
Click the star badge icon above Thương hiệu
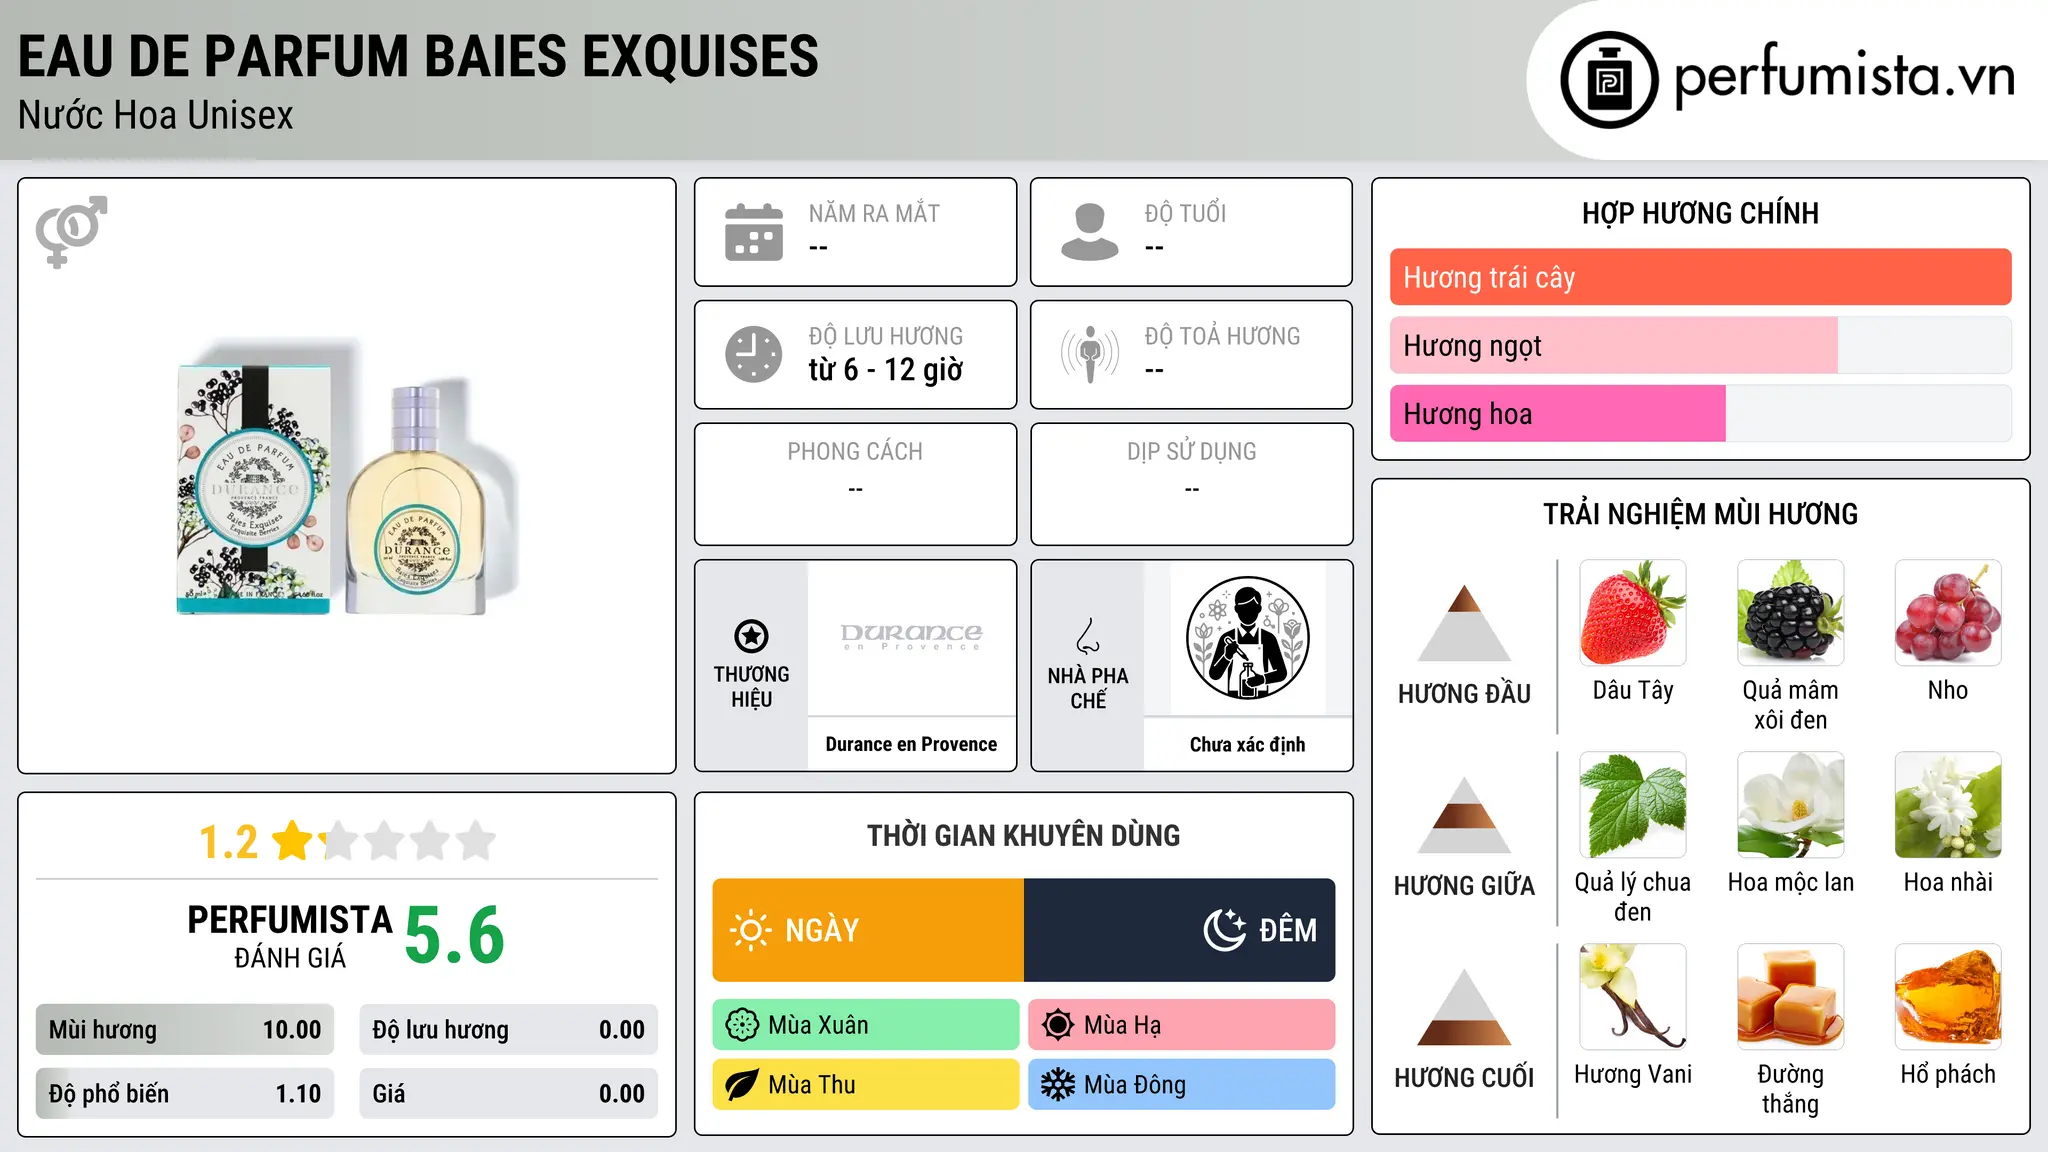pyautogui.click(x=751, y=636)
